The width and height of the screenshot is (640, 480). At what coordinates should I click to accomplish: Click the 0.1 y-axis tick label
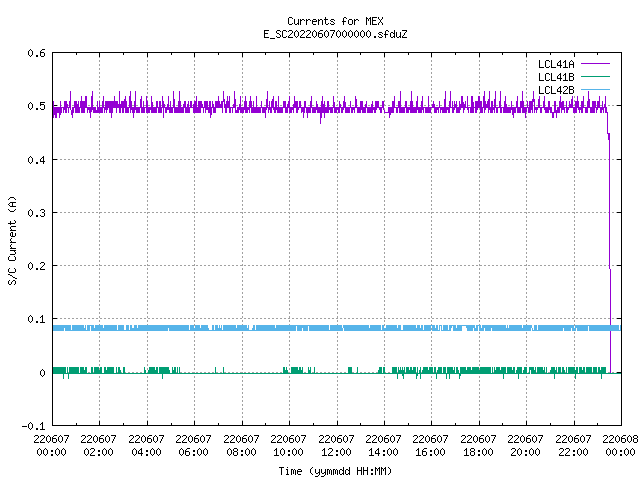[36, 319]
